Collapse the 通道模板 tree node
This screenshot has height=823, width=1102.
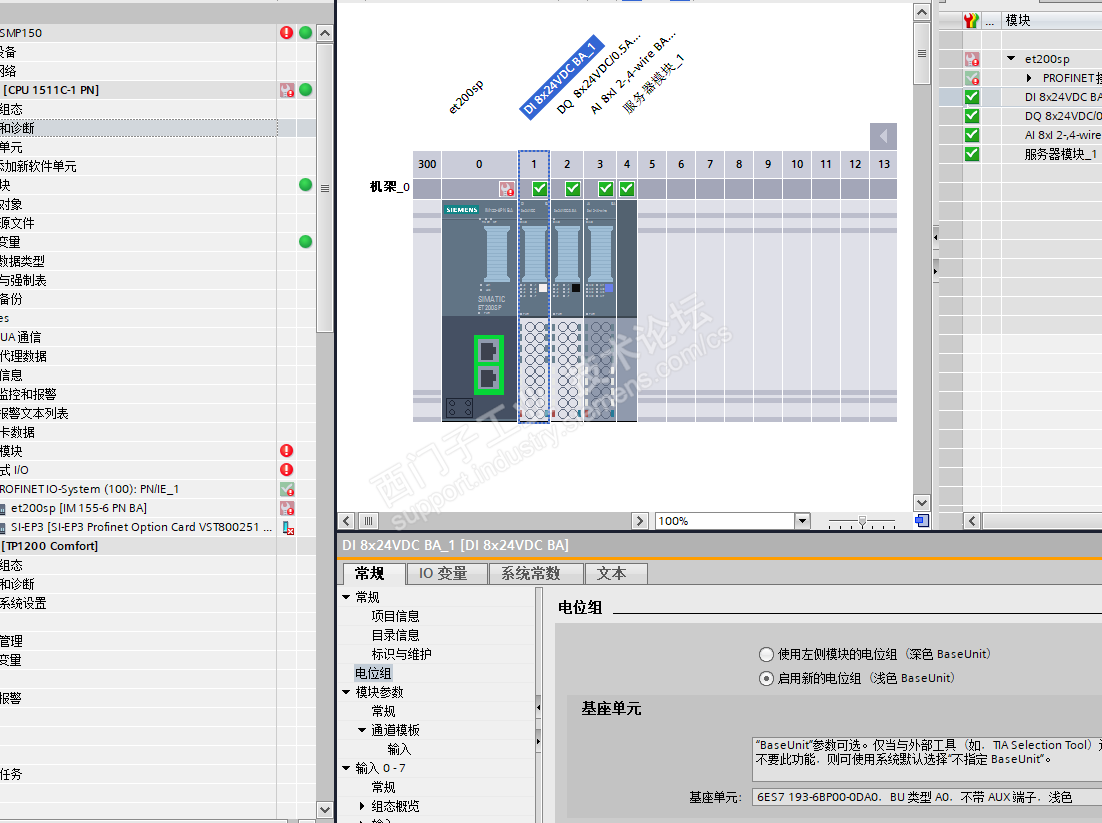[362, 730]
